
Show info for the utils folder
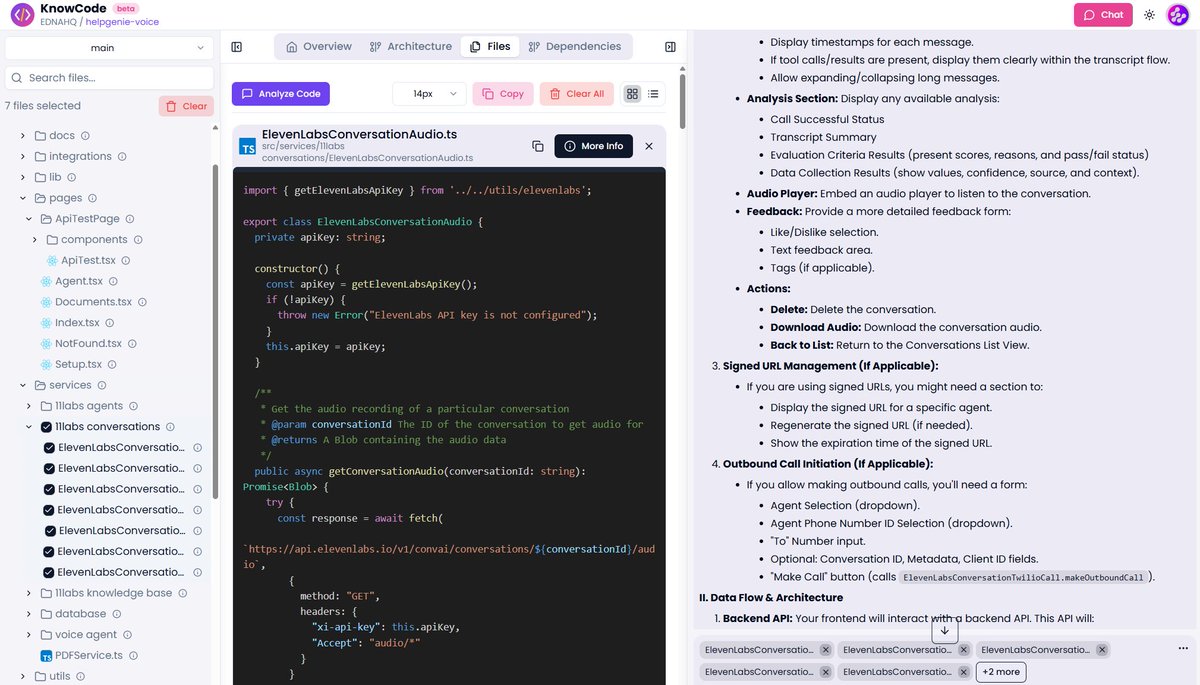pyautogui.click(x=81, y=677)
